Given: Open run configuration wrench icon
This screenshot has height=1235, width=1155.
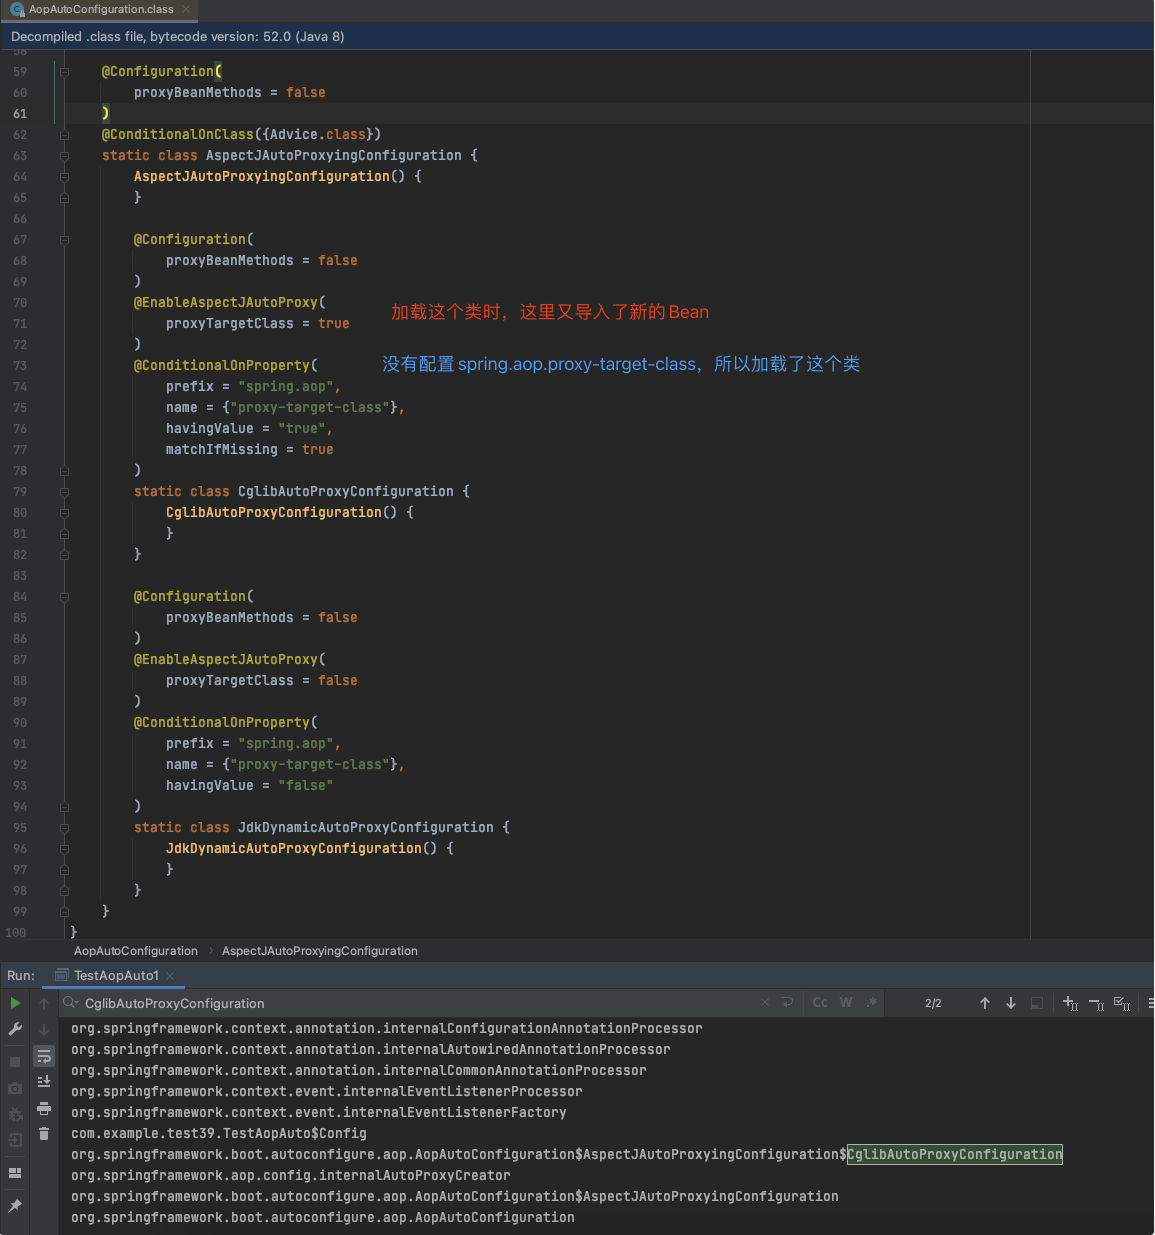Looking at the screenshot, I should 15,1029.
